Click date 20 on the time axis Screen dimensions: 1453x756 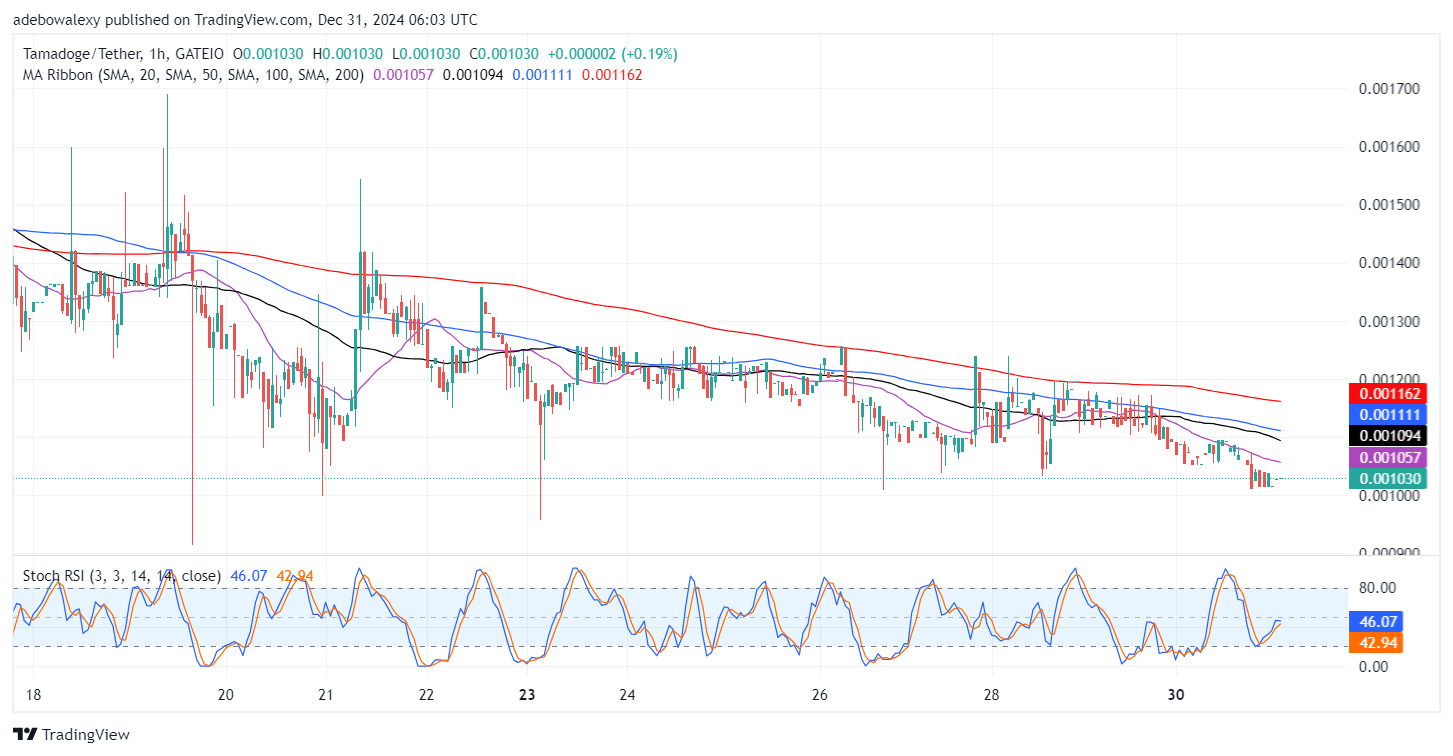pos(225,695)
